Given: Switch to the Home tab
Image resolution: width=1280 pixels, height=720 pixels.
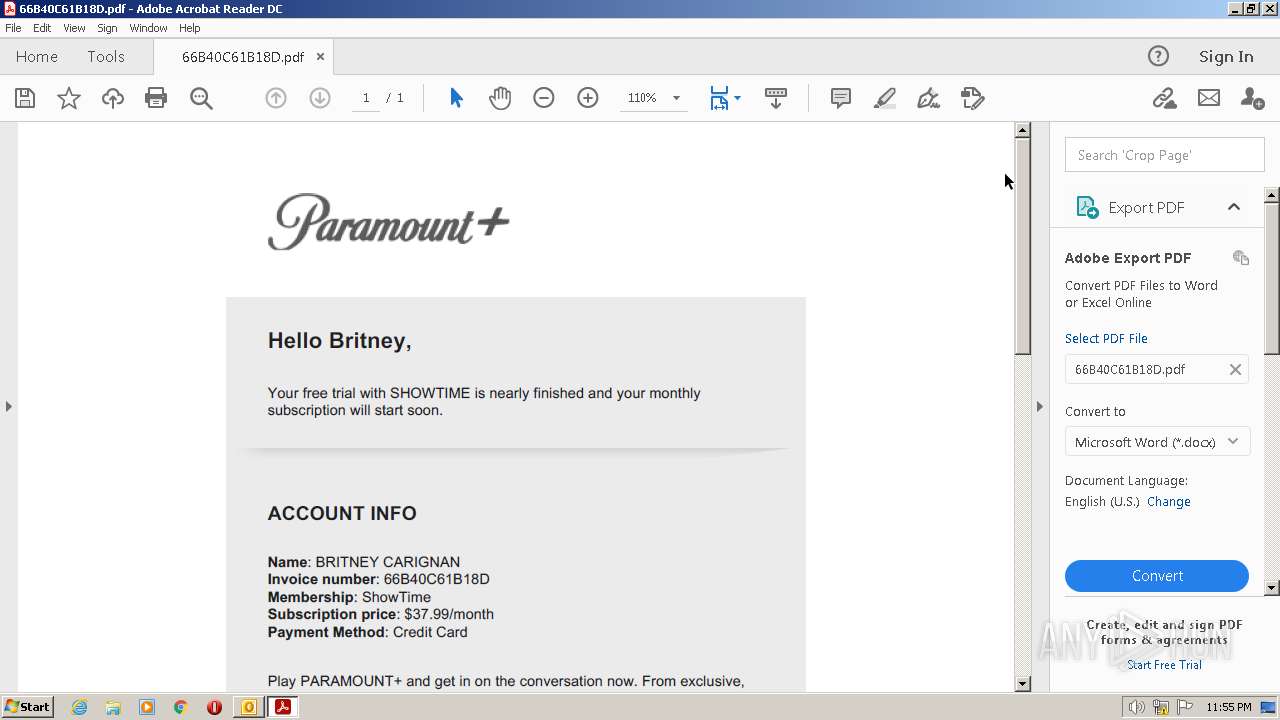Looking at the screenshot, I should pos(37,57).
